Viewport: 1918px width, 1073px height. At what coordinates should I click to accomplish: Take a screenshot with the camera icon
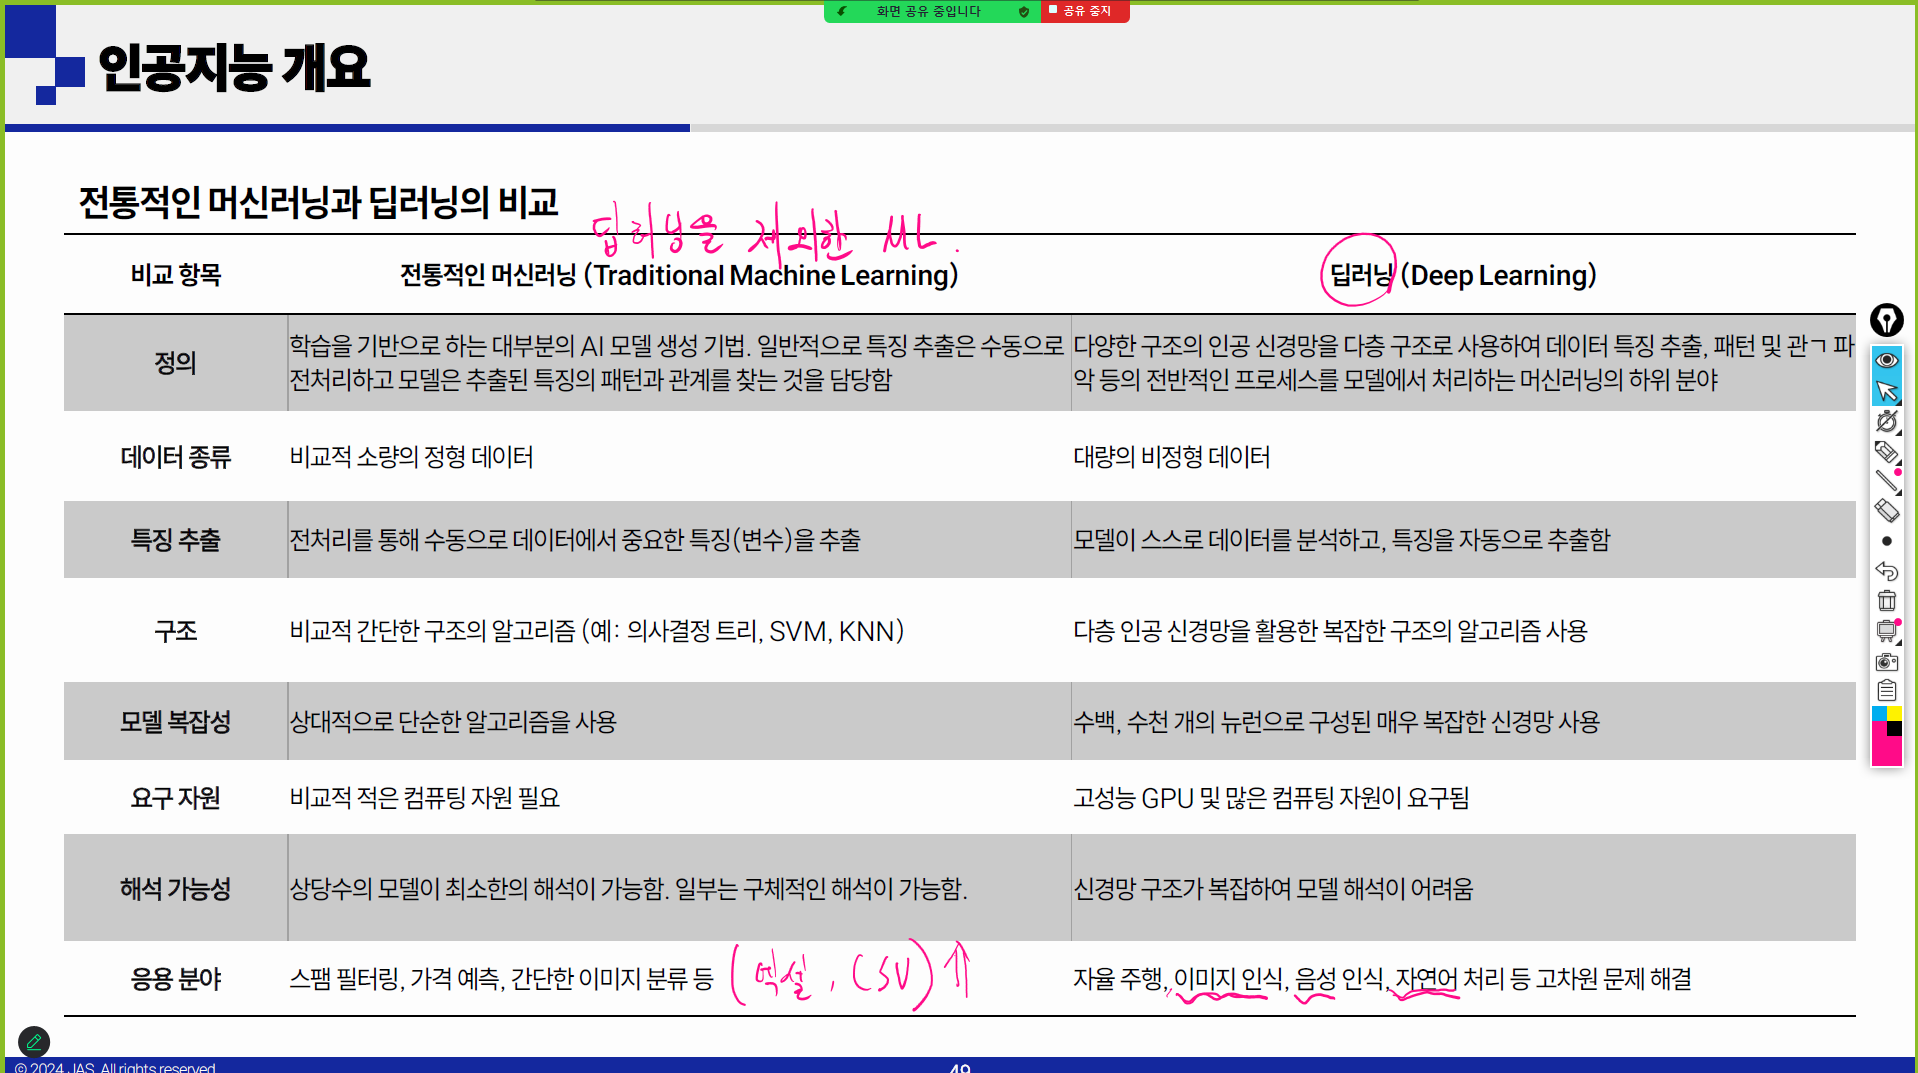[x=1886, y=661]
